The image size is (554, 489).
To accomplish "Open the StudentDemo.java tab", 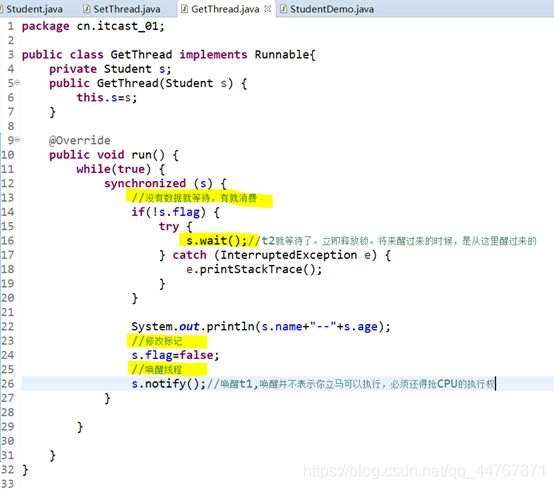I will (327, 9).
